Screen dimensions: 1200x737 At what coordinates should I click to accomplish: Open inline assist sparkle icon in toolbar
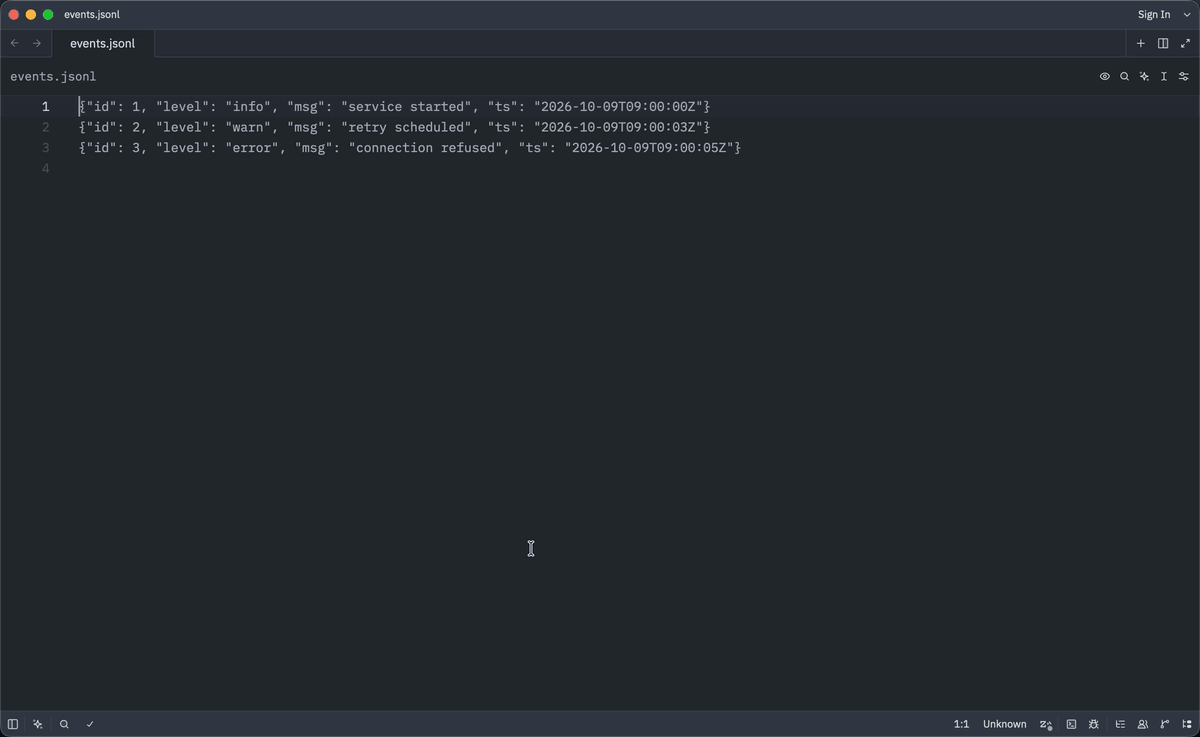pos(1145,76)
